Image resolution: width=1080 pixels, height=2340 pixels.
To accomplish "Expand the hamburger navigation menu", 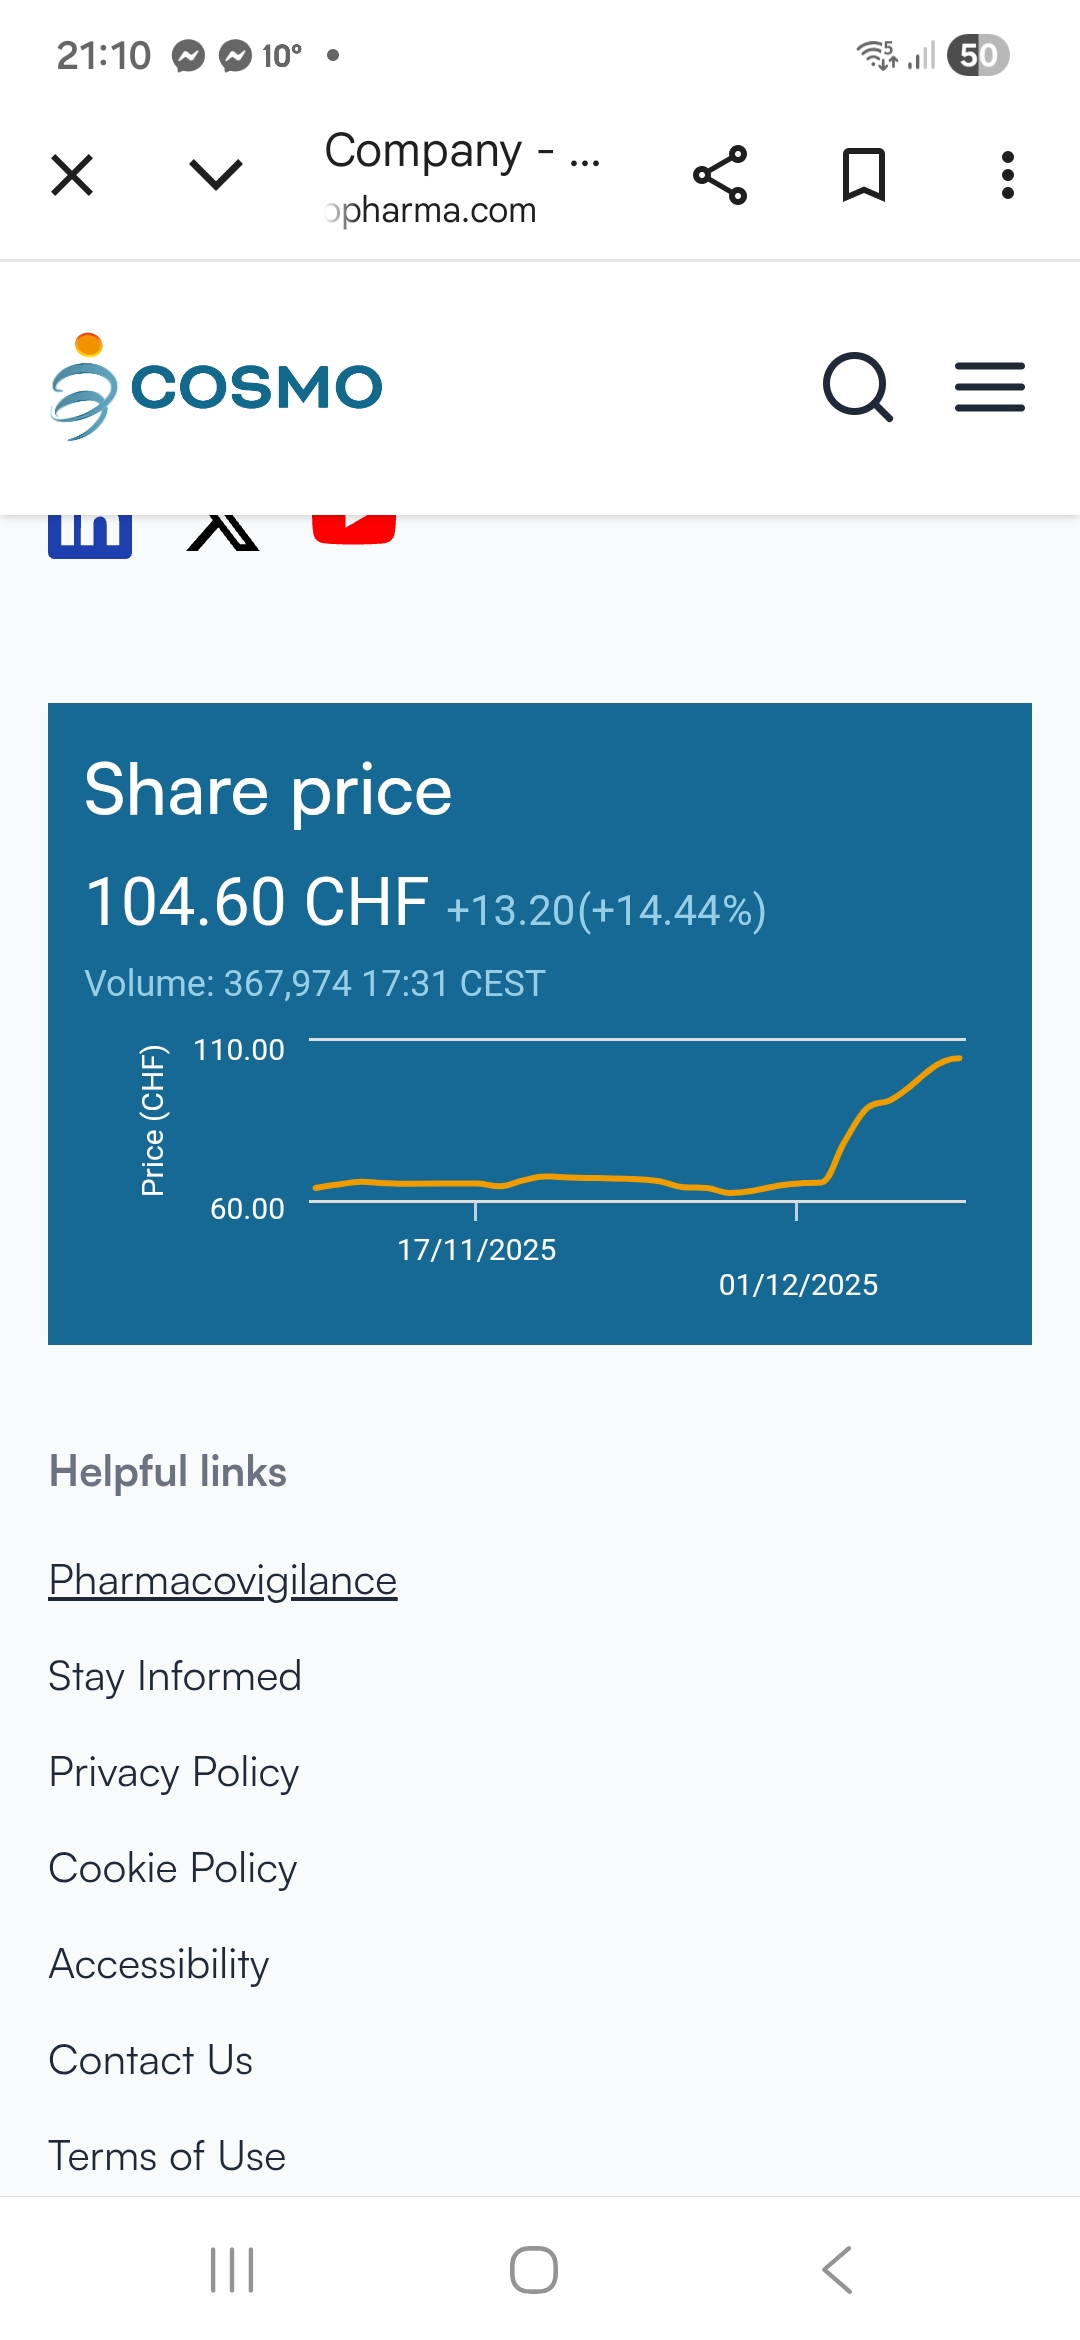I will click(990, 387).
